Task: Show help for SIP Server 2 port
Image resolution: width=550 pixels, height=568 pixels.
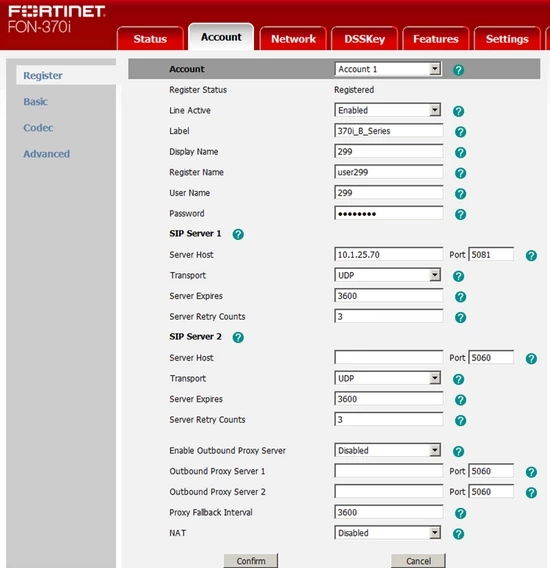Action: (531, 359)
